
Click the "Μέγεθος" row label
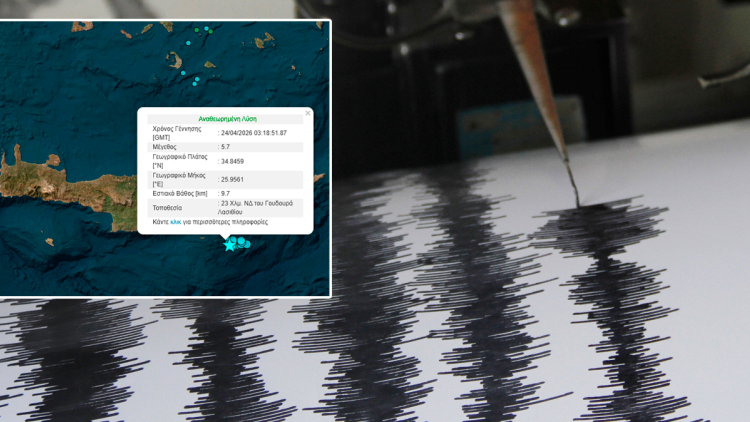tap(164, 147)
